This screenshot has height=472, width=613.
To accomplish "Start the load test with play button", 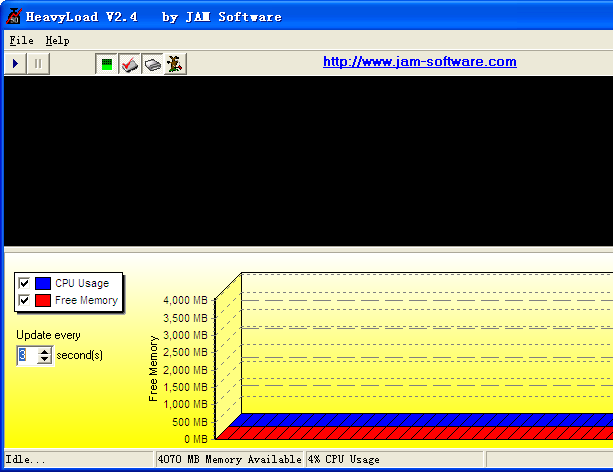I will click(x=16, y=63).
